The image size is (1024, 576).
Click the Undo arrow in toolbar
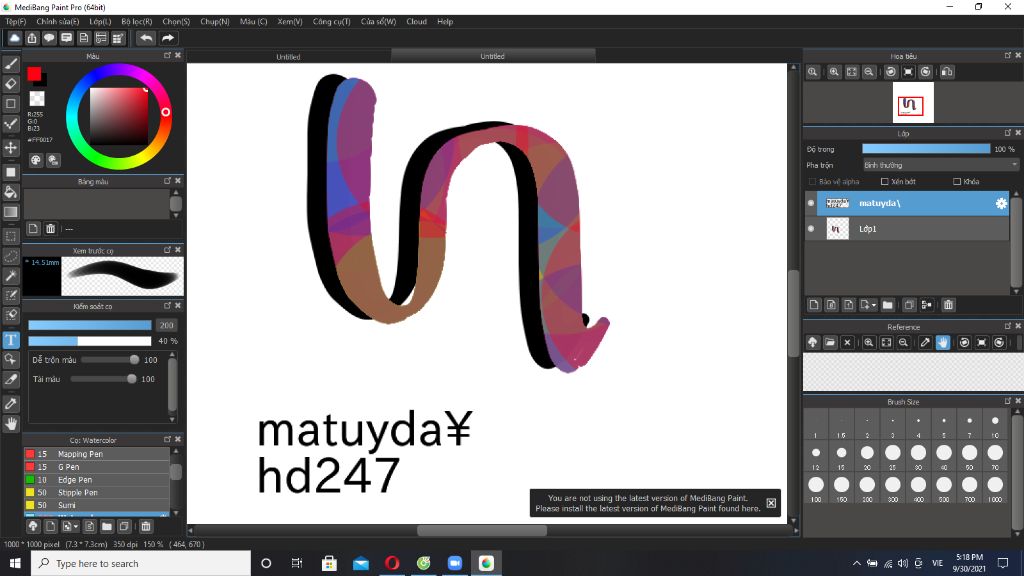pos(146,38)
